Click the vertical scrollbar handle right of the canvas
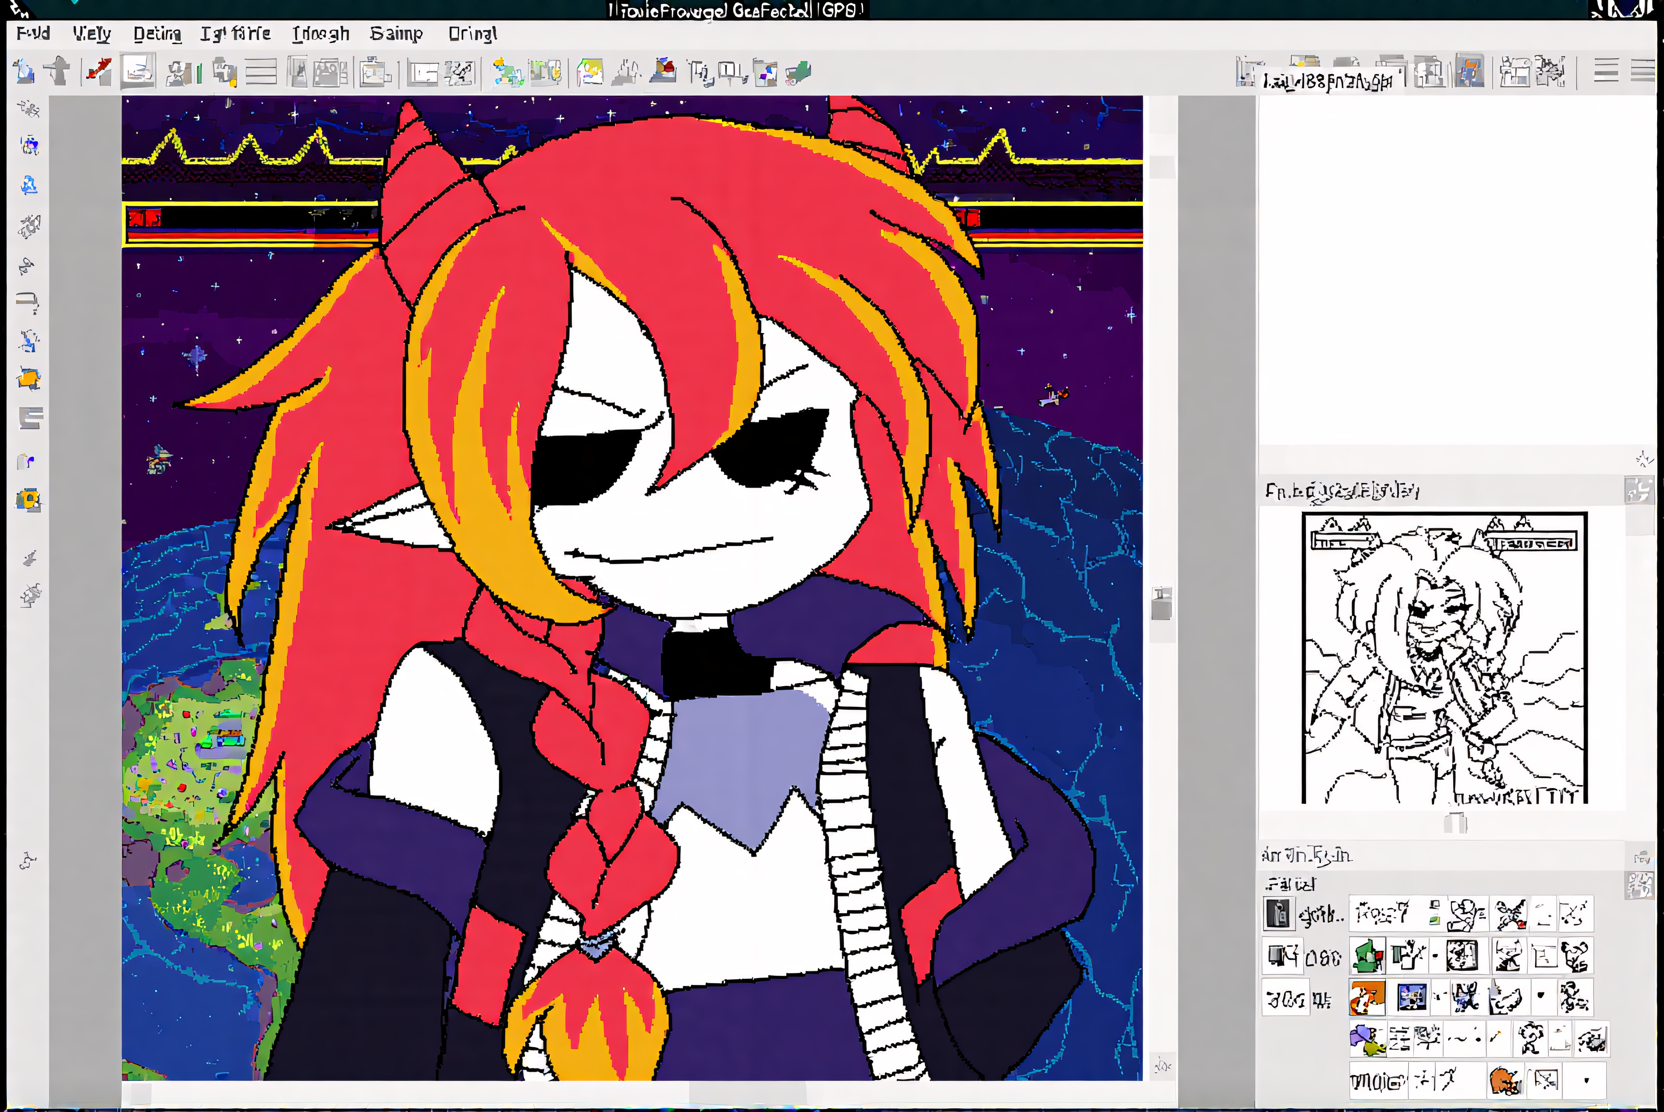1664x1112 pixels. coord(1161,603)
